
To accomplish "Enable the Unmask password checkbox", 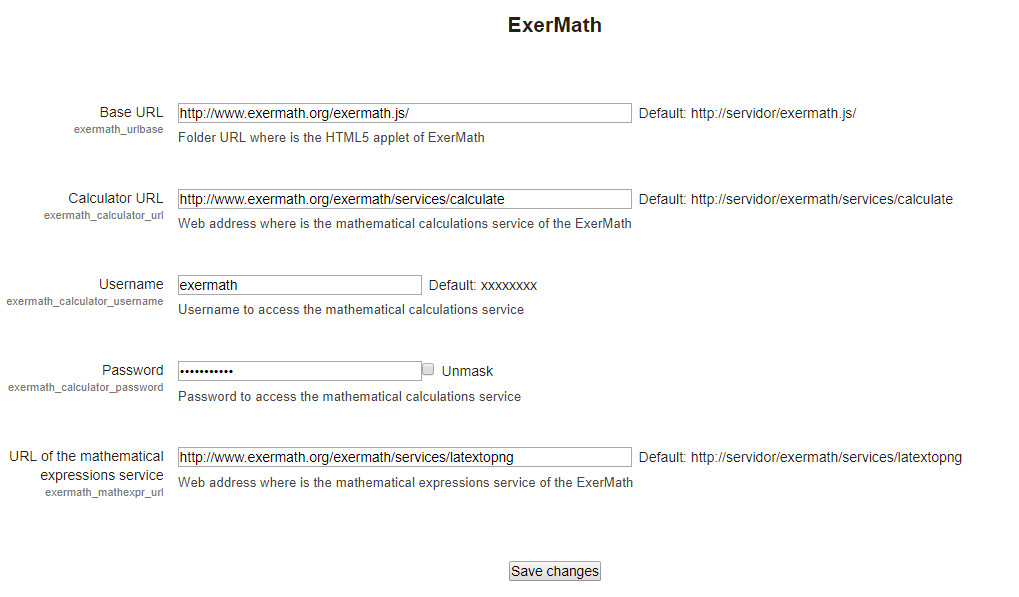I will tap(428, 370).
